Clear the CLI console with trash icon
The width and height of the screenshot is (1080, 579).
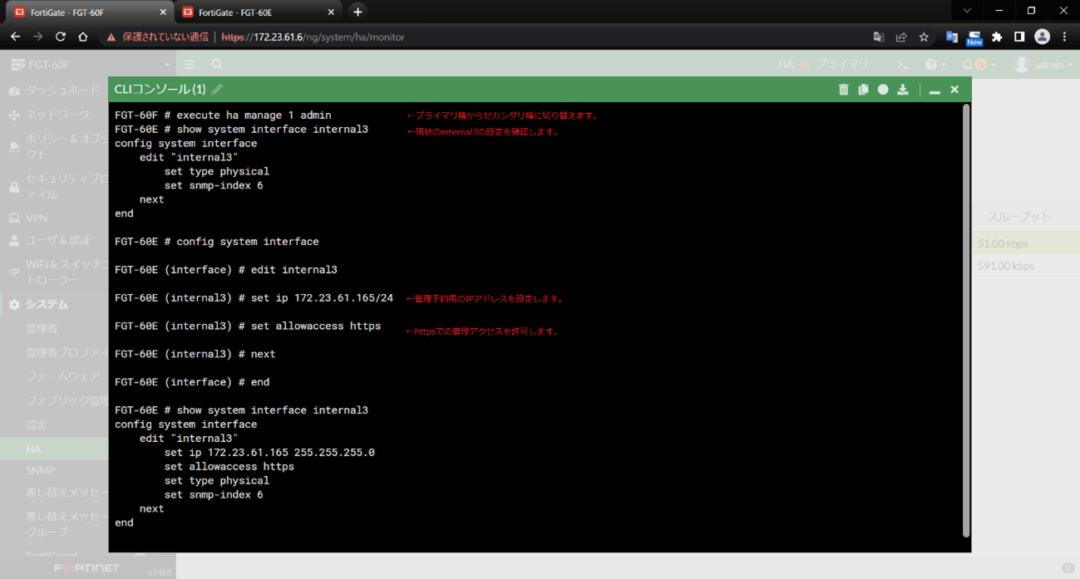point(843,90)
